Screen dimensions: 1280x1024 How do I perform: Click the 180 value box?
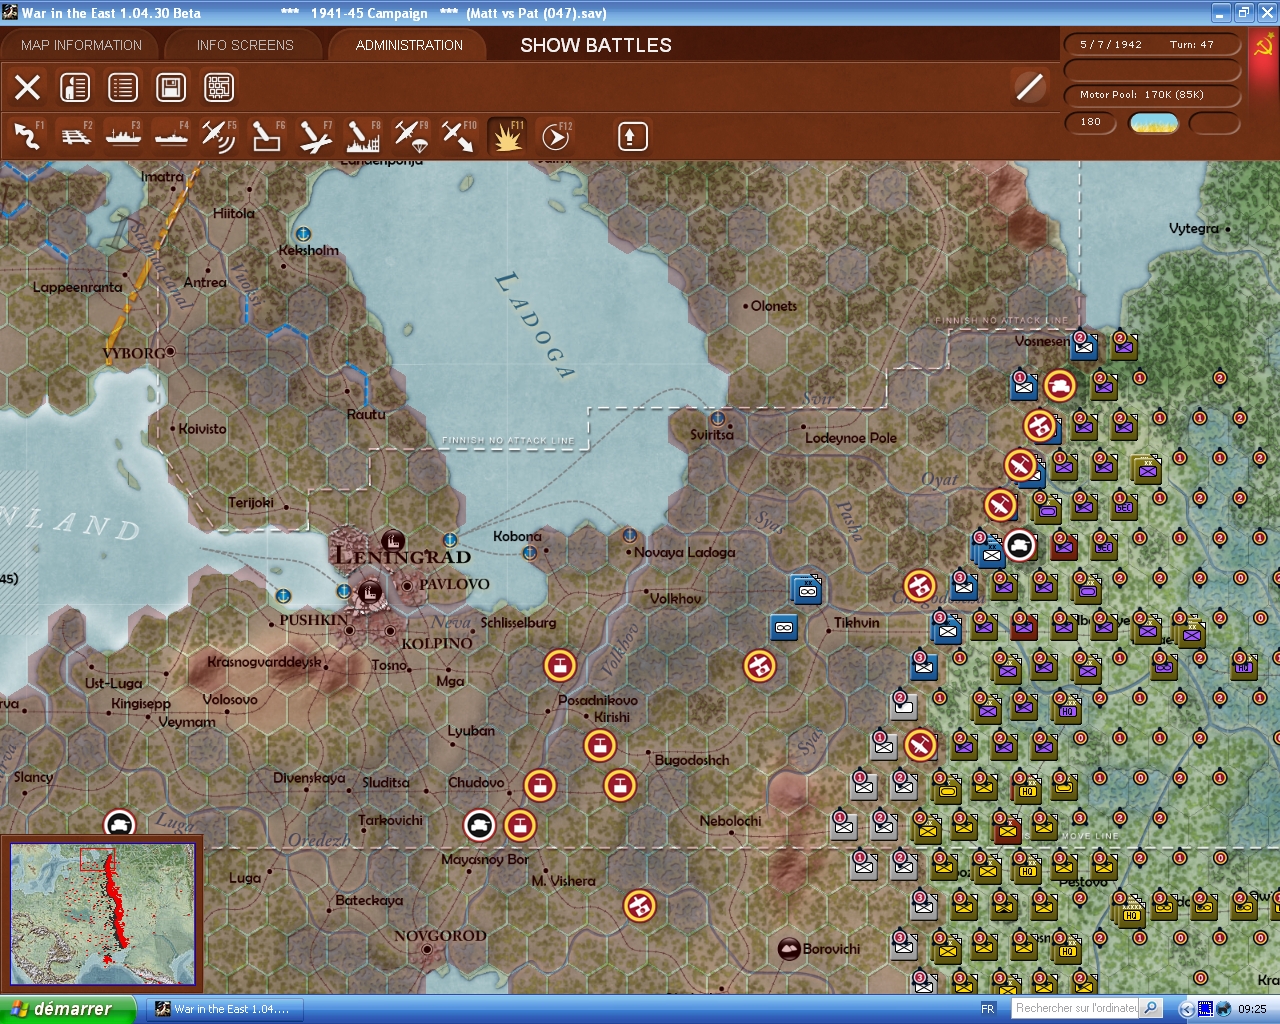1091,122
